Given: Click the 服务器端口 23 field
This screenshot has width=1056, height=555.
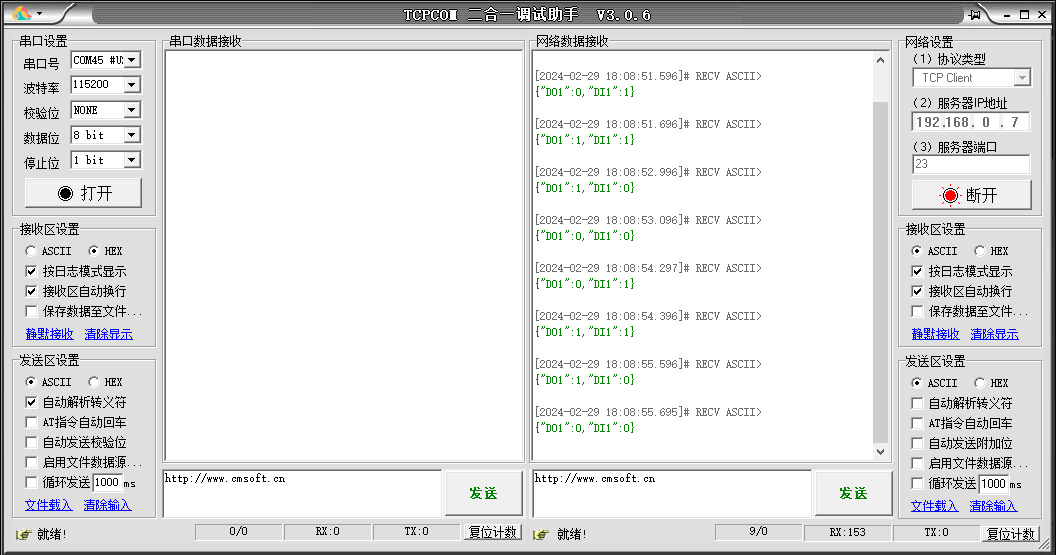Looking at the screenshot, I should click(x=971, y=164).
